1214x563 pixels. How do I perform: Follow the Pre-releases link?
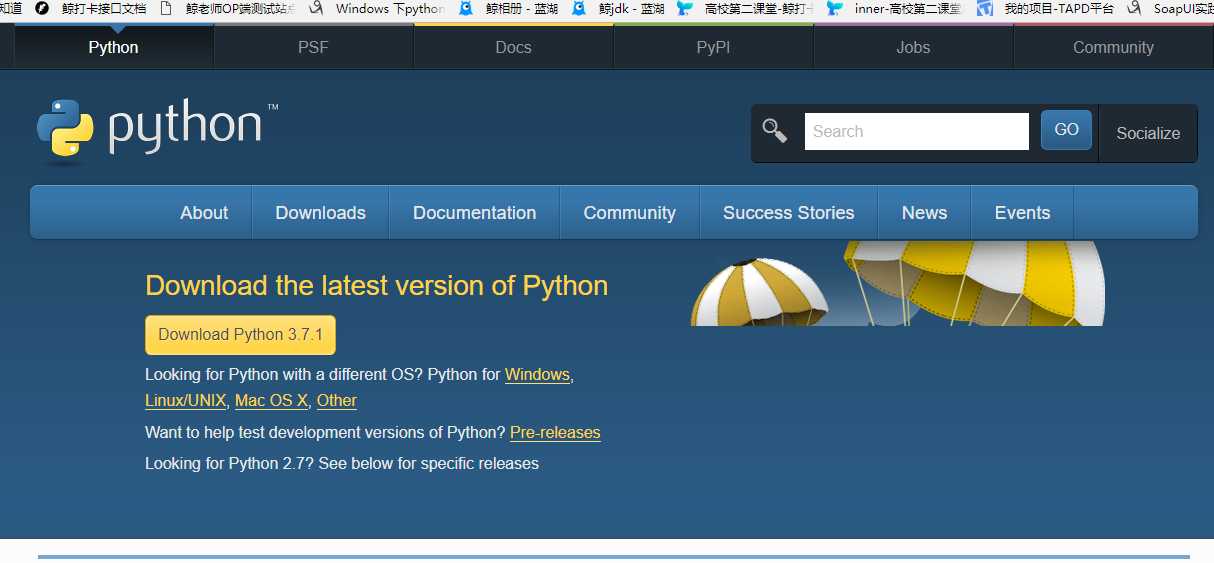(x=555, y=433)
